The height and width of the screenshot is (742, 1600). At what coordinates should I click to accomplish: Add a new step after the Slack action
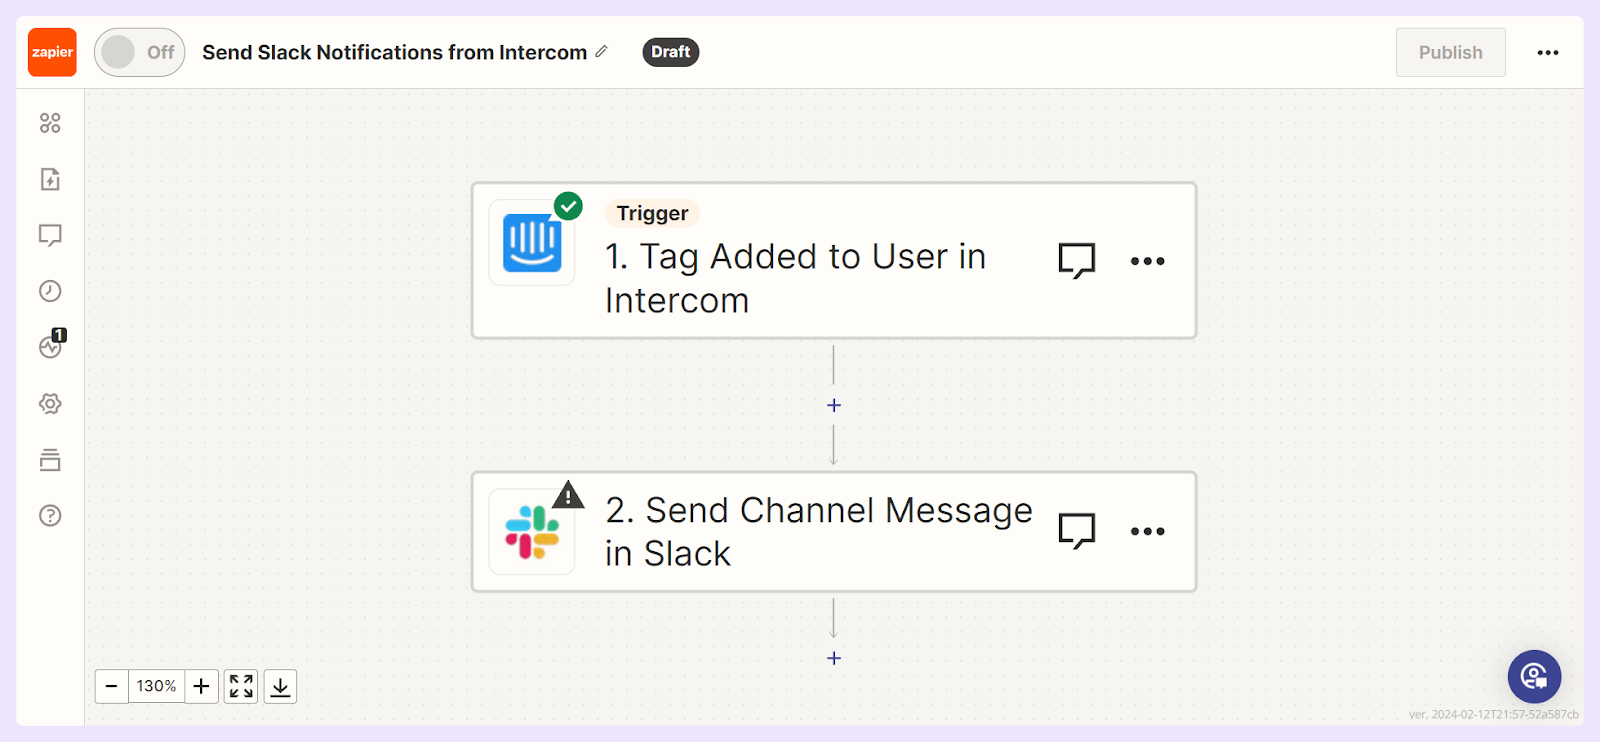point(834,658)
